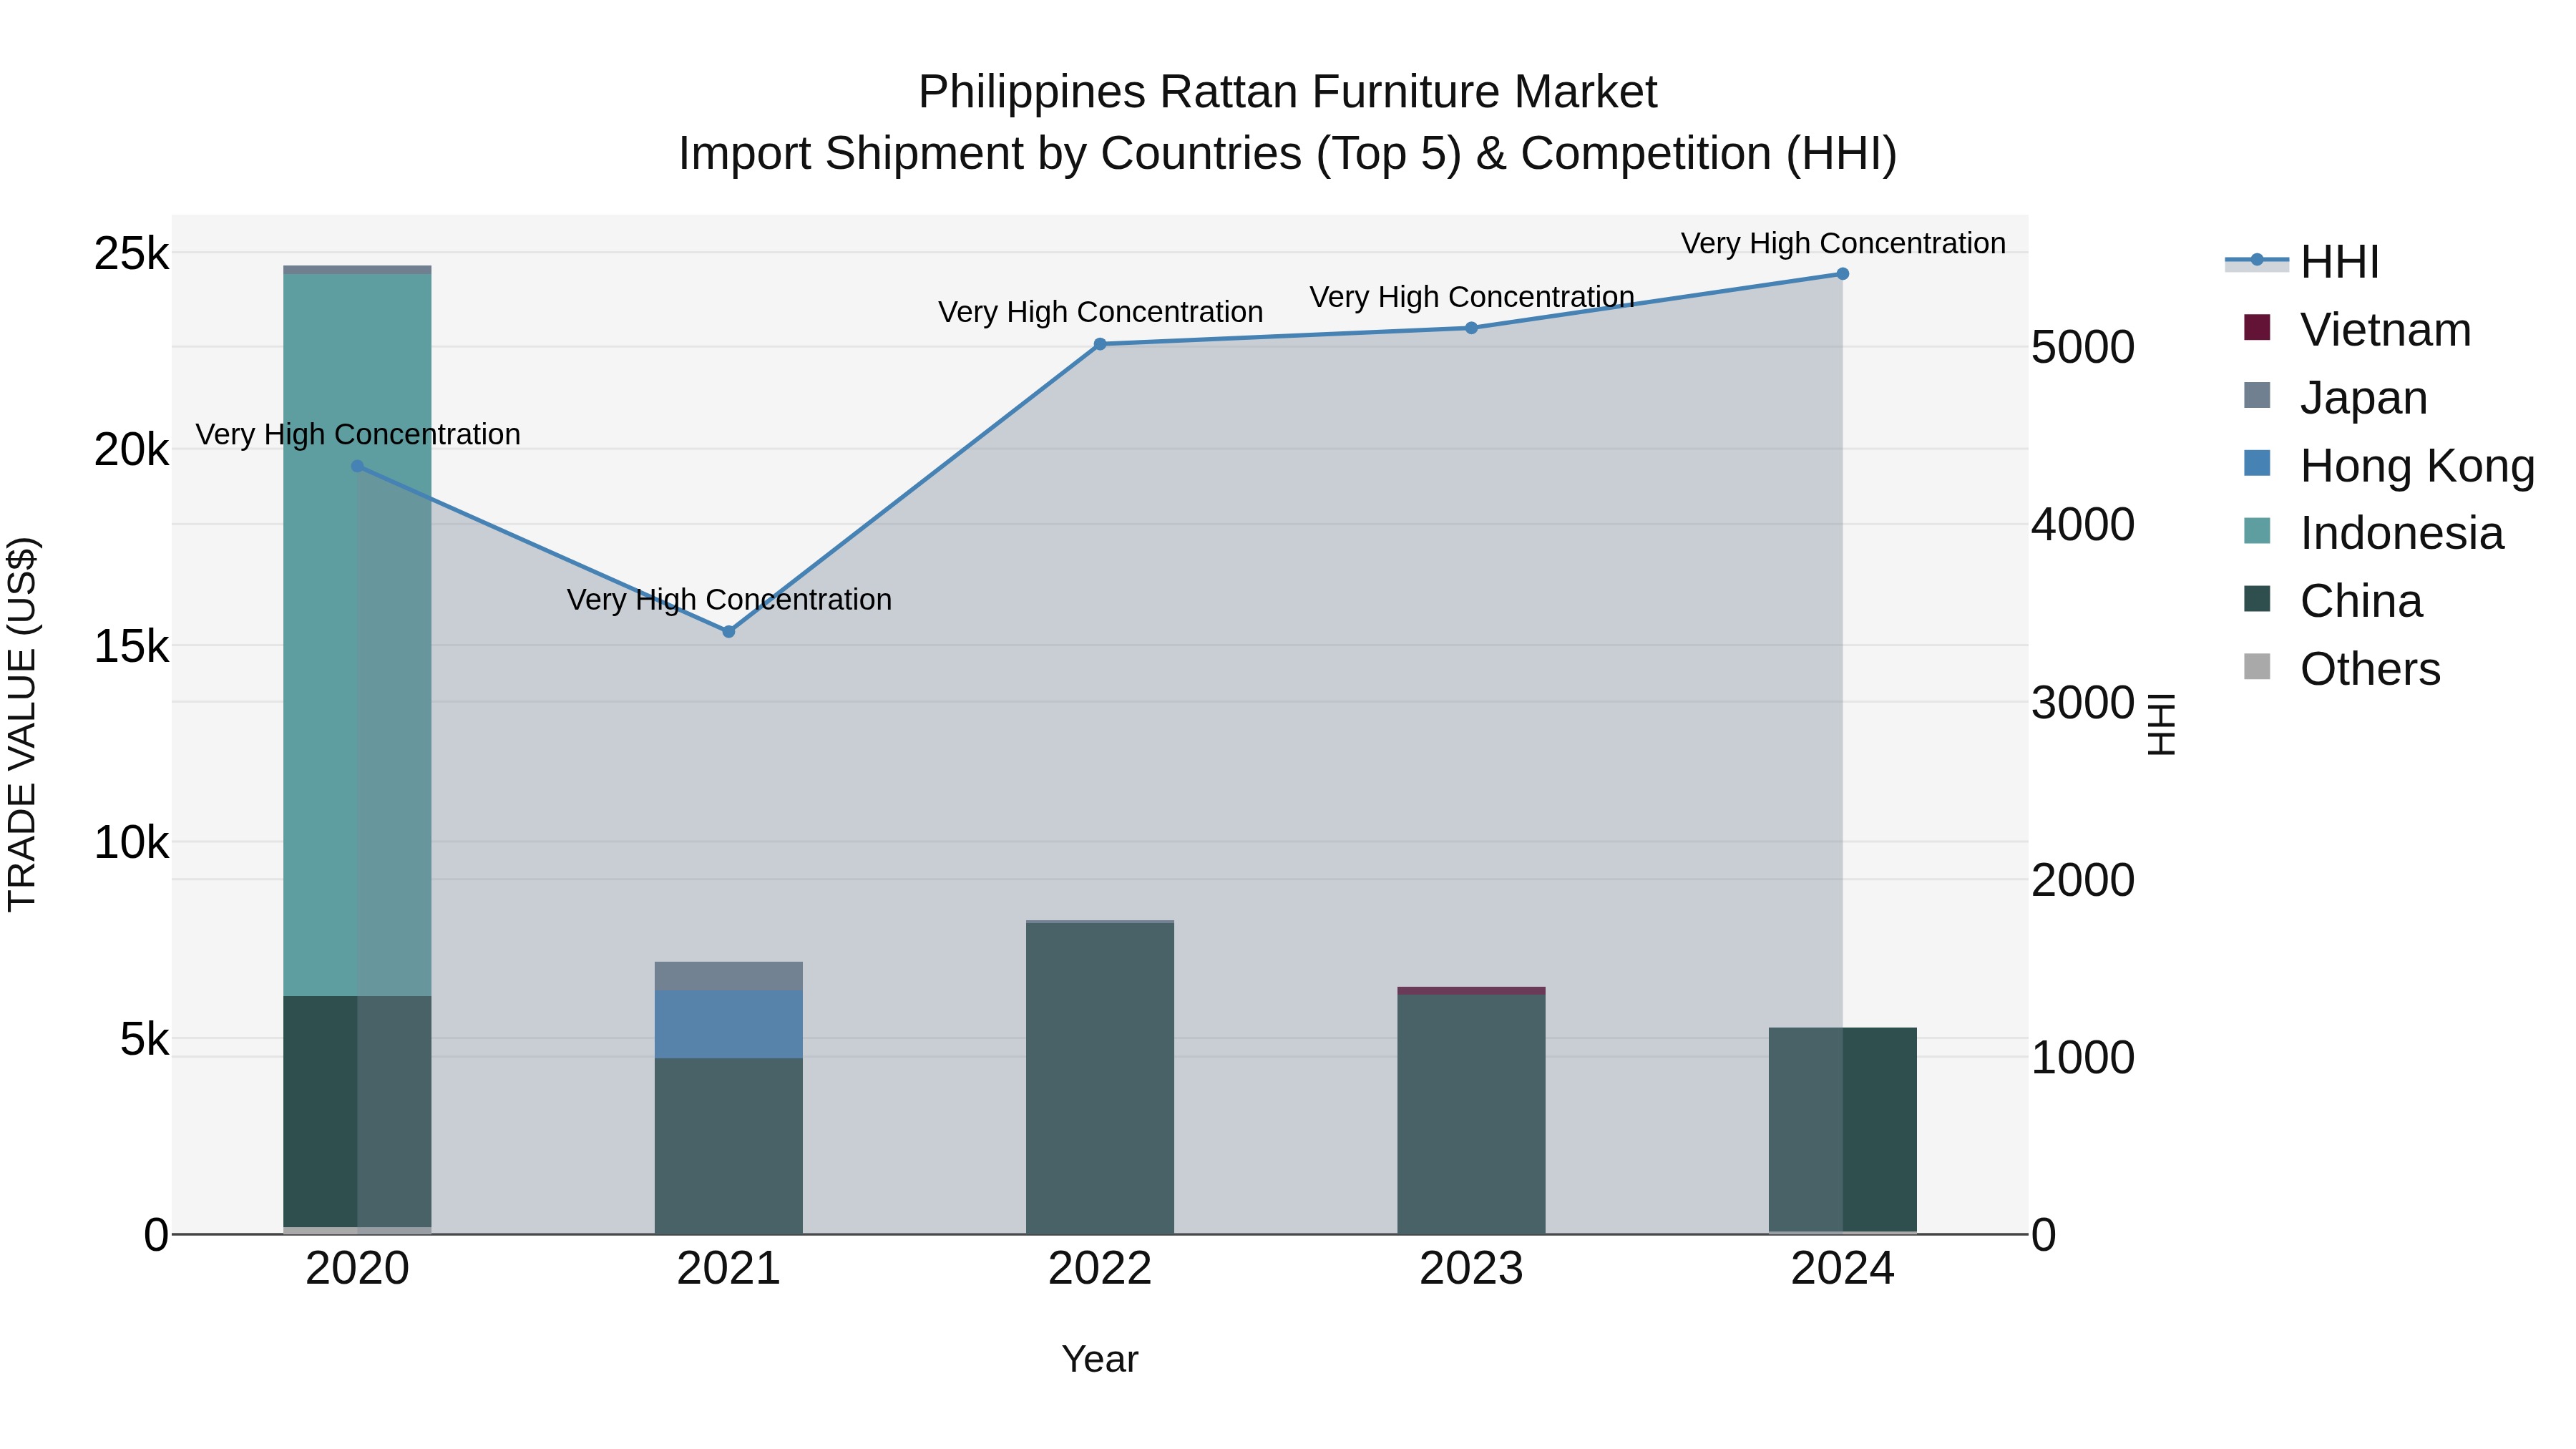2576x1449 pixels.
Task: Click the 'Year' x-axis title
Action: click(x=1100, y=1359)
